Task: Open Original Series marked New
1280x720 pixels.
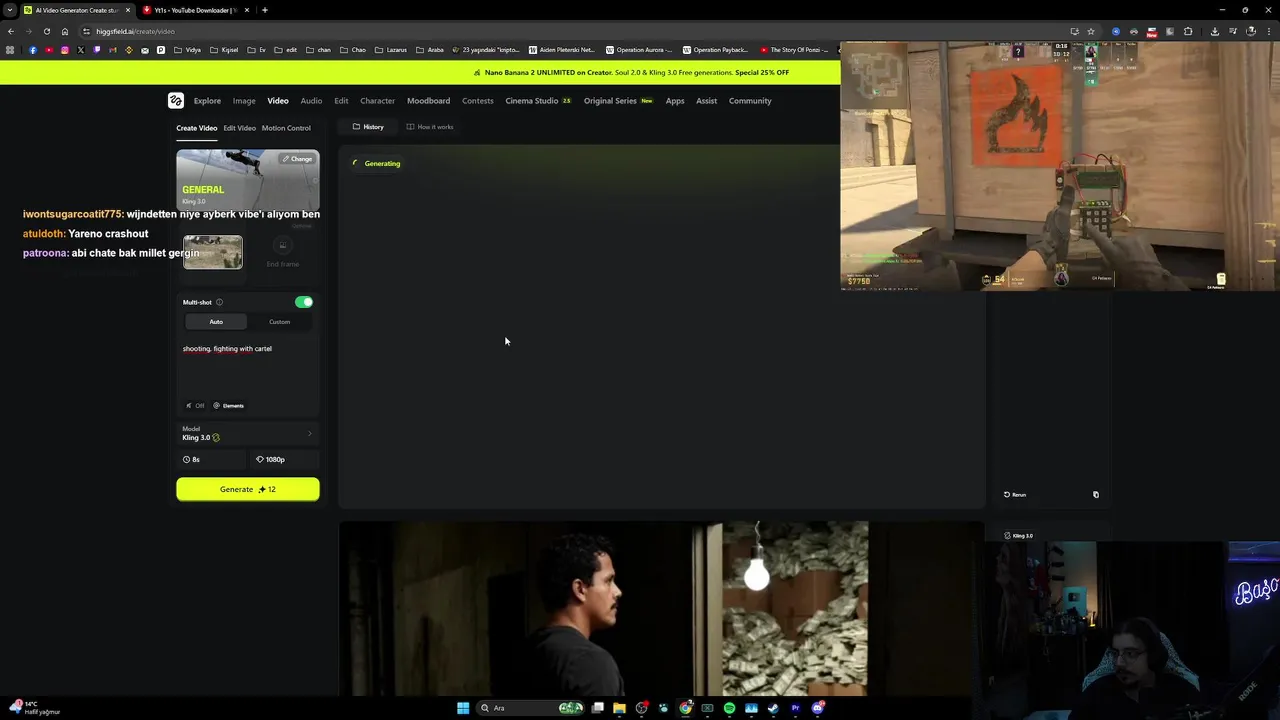Action: click(618, 101)
